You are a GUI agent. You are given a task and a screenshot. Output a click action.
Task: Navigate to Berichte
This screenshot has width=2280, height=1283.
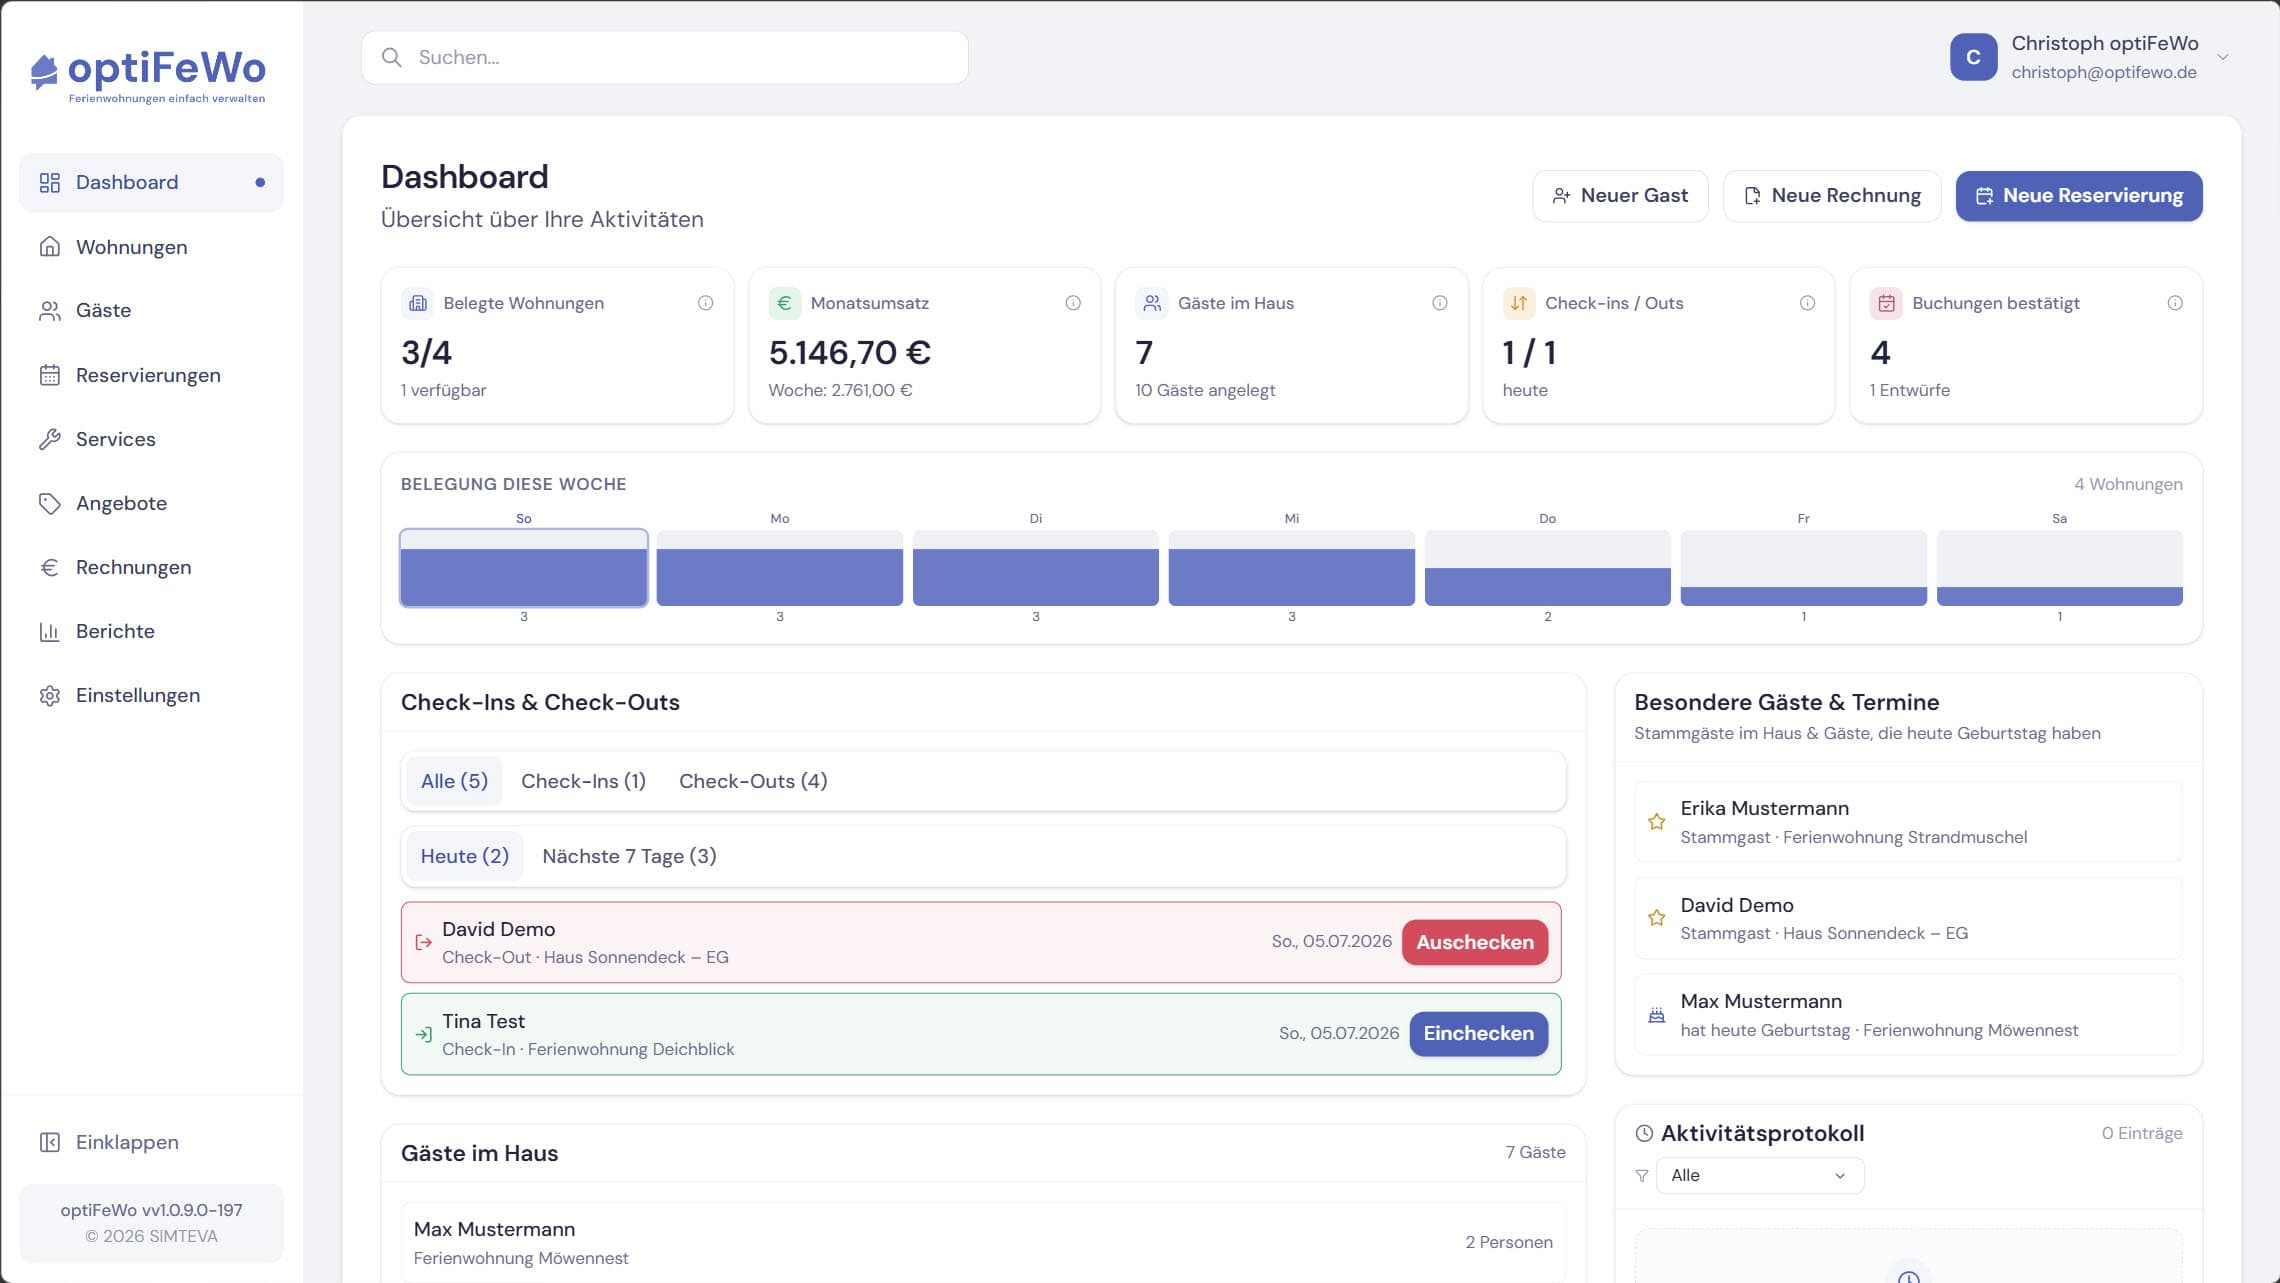(151, 631)
